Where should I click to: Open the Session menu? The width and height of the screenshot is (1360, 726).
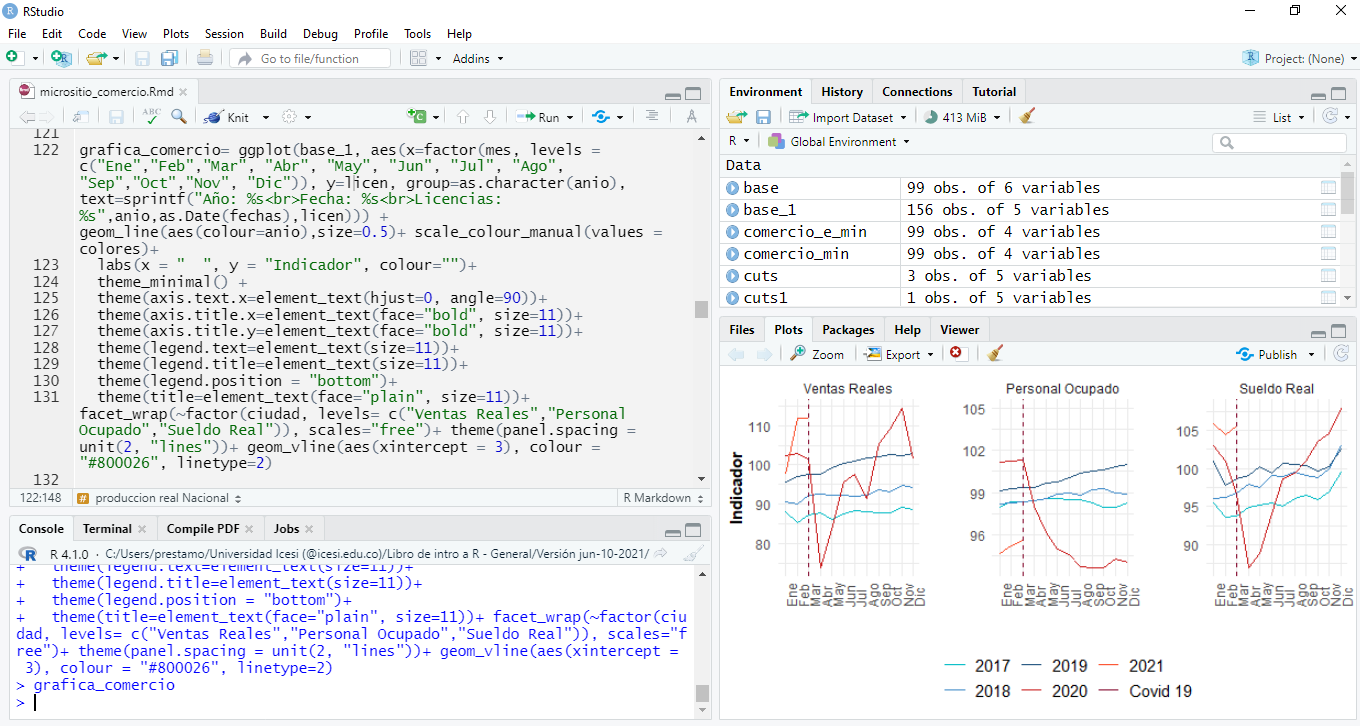[224, 33]
